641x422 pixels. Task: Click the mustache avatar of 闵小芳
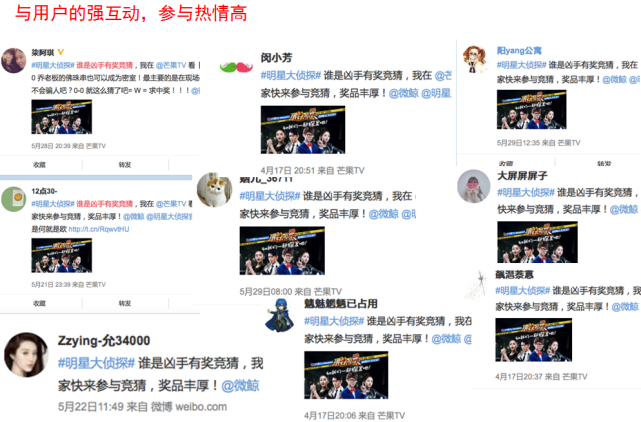[236, 67]
